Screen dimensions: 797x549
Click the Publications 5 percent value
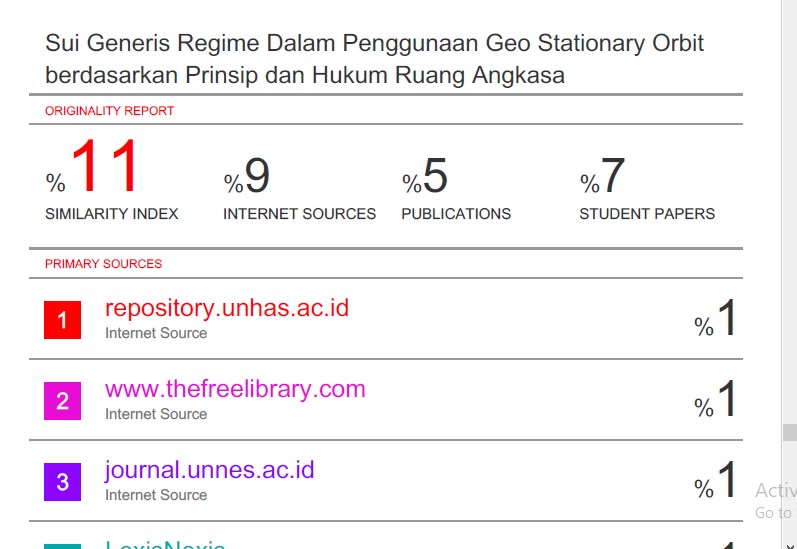pyautogui.click(x=434, y=176)
